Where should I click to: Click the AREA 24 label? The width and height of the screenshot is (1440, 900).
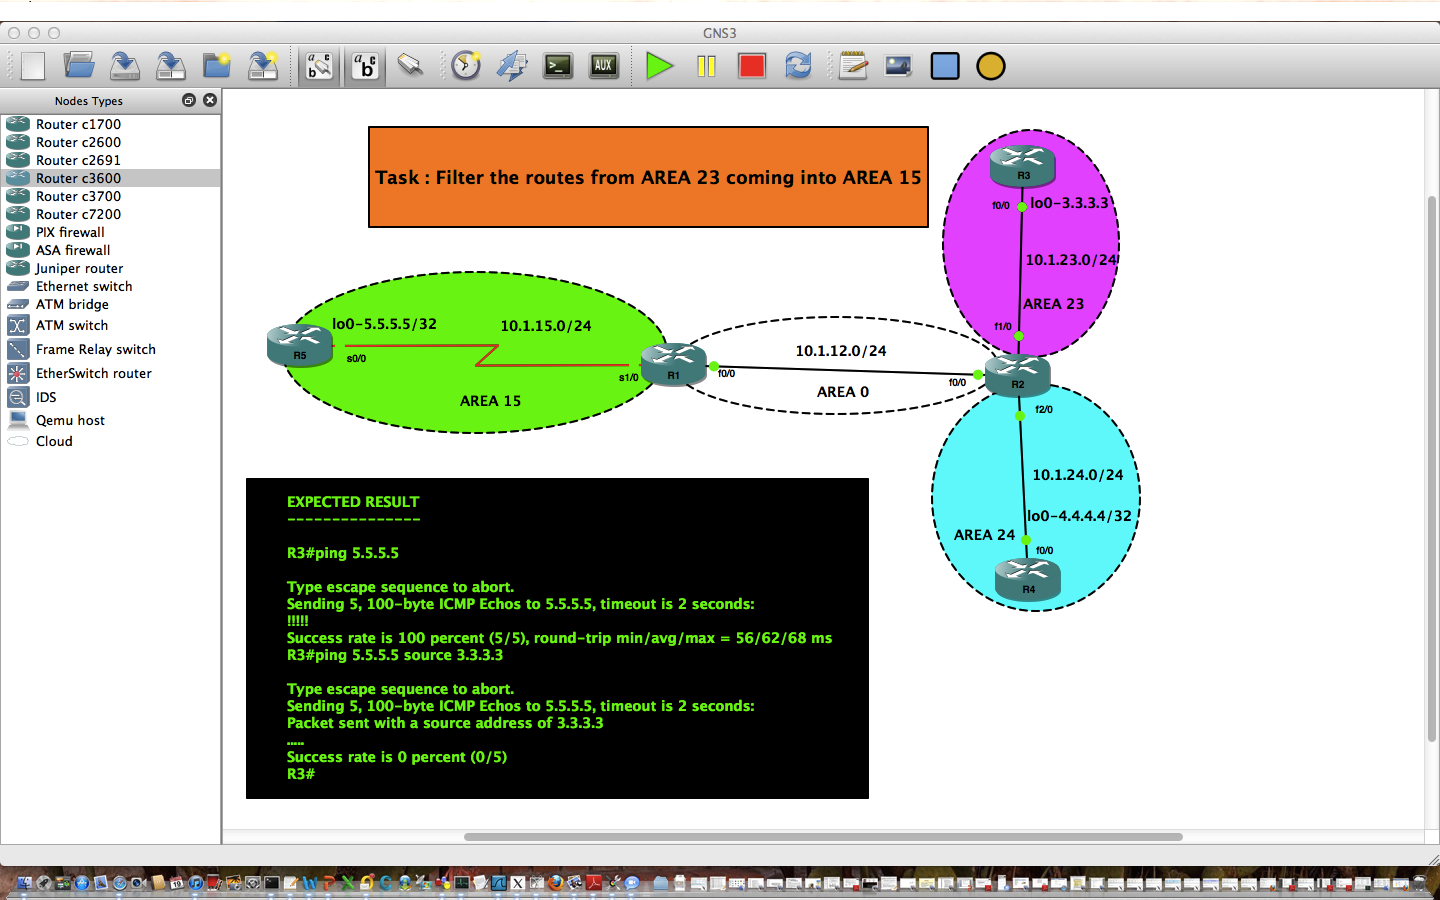coord(984,535)
